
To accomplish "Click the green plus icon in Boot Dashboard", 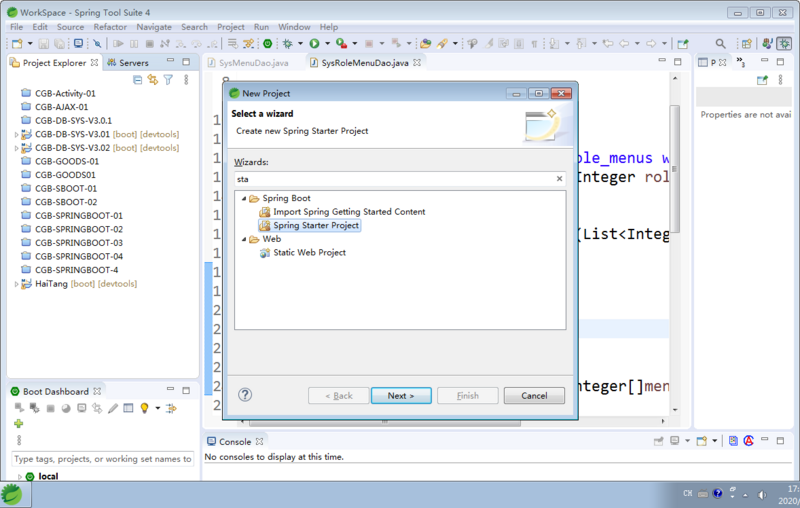I will pyautogui.click(x=19, y=423).
